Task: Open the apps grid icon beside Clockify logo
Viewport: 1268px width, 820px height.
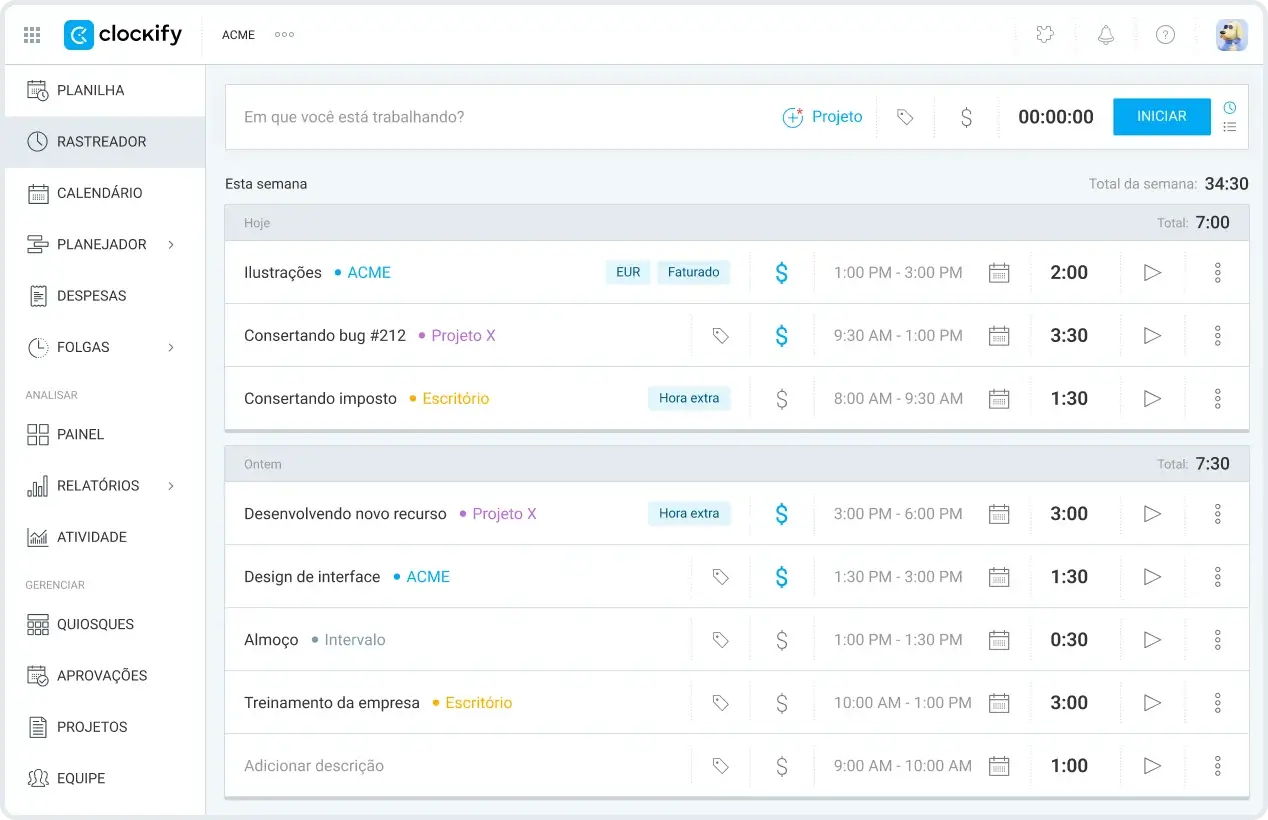Action: [x=32, y=35]
